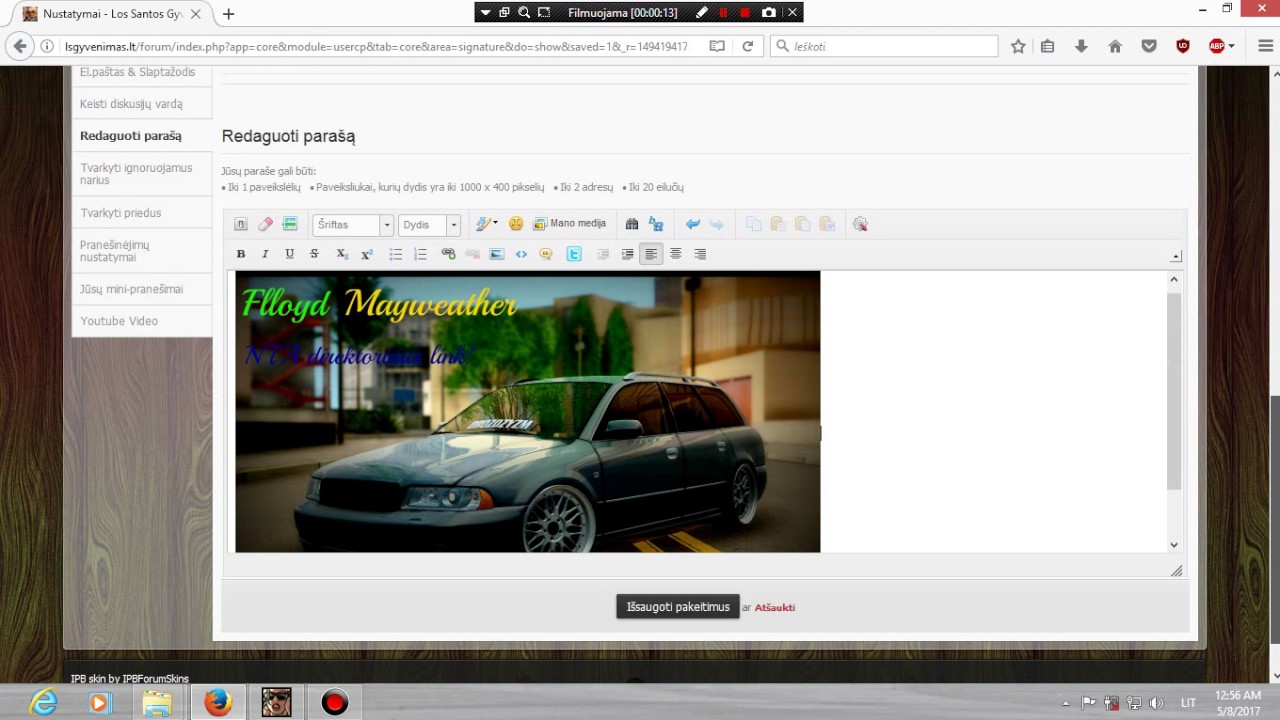Screen dimensions: 1280x720
Task: Insert a code block
Action: click(x=521, y=254)
